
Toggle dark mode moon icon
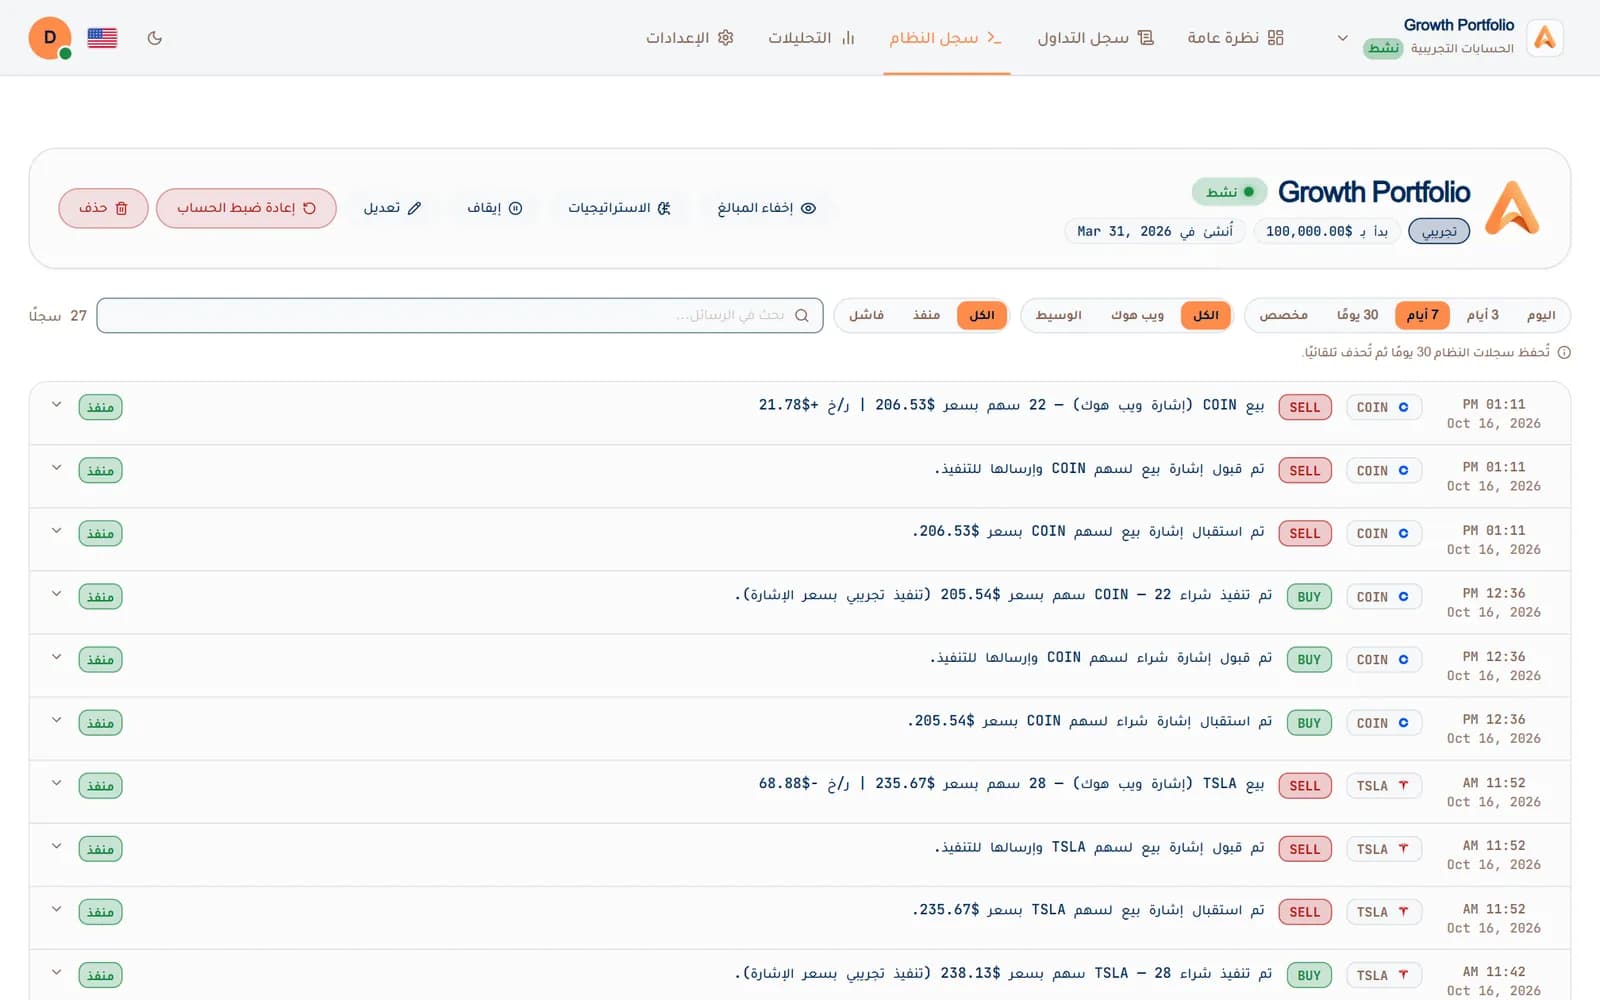tap(155, 38)
